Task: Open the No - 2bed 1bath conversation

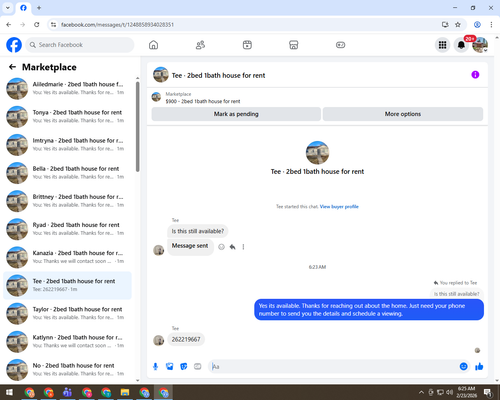Action: (x=67, y=370)
